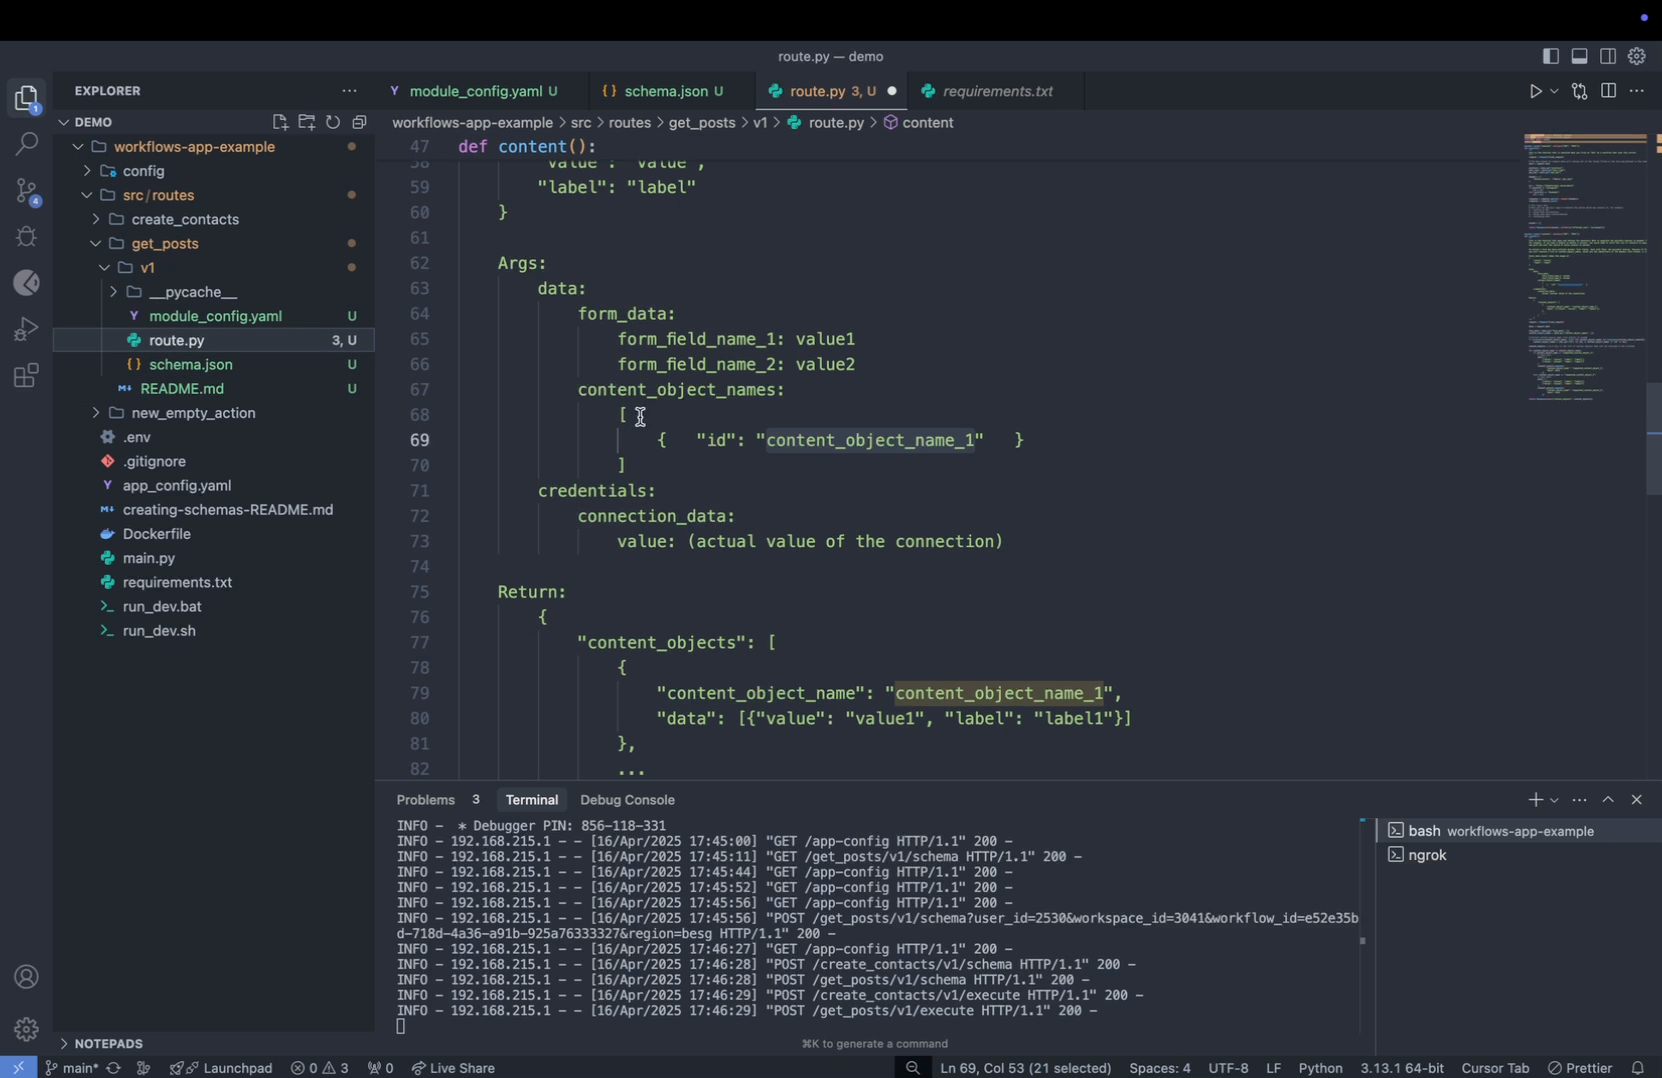Open Run and Debug view

click(x=27, y=329)
